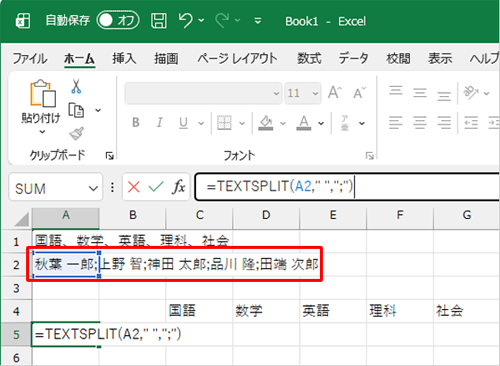The width and height of the screenshot is (500, 366).
Task: Open the borders dropdown arrow
Action: tap(242, 123)
